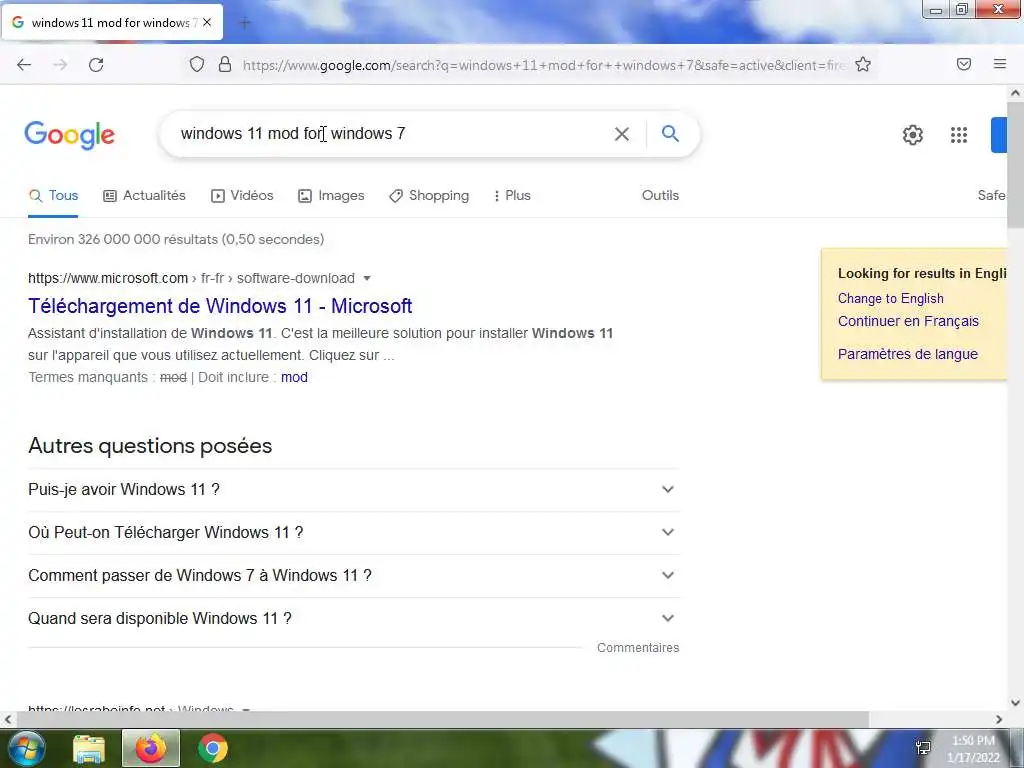The height and width of the screenshot is (768, 1024).
Task: Choose Change to English
Action: (x=891, y=298)
